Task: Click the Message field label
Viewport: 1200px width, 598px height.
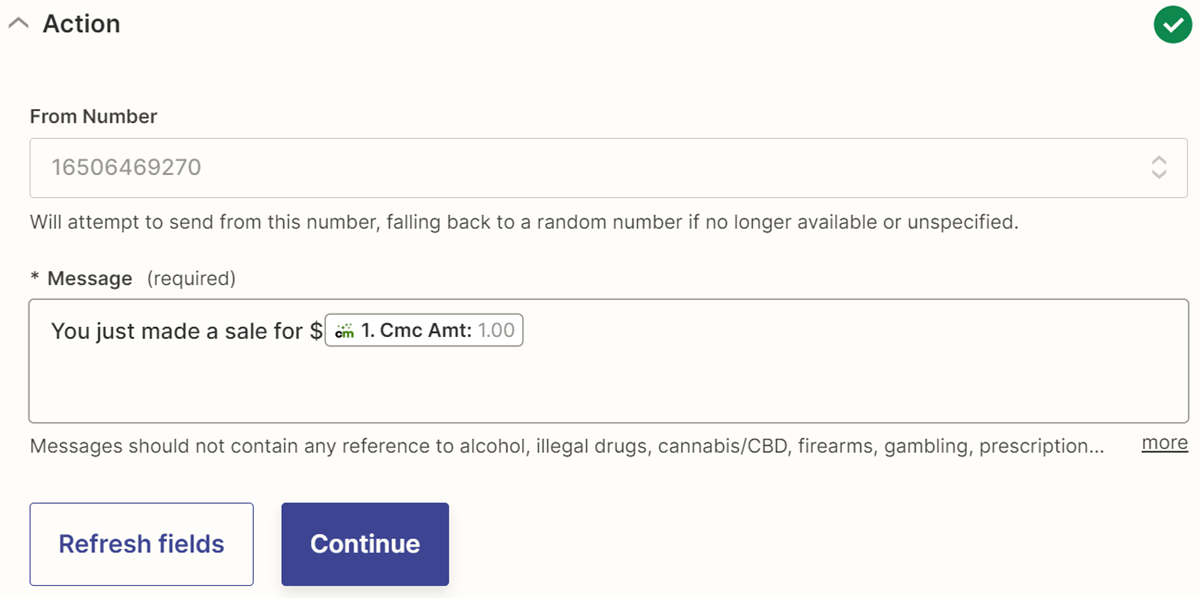Action: pos(89,279)
